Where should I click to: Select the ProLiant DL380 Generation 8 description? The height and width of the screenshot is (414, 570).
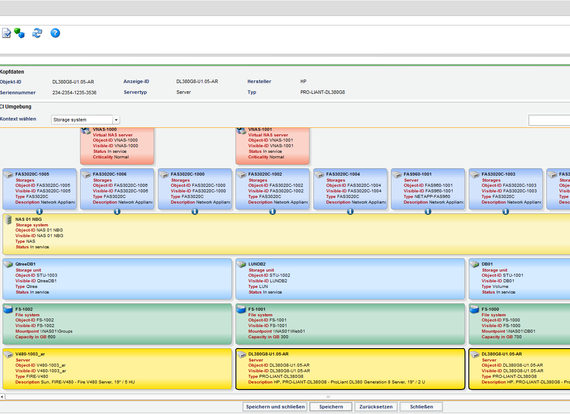337,382
